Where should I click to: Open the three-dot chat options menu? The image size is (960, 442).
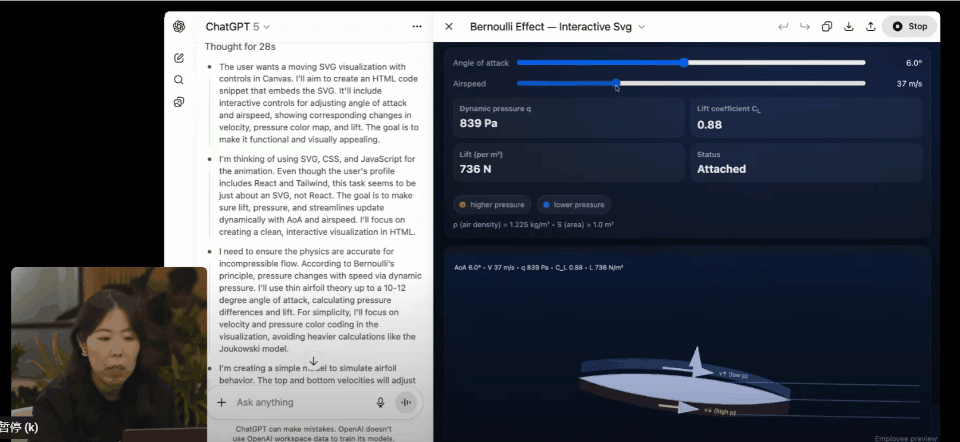[417, 27]
